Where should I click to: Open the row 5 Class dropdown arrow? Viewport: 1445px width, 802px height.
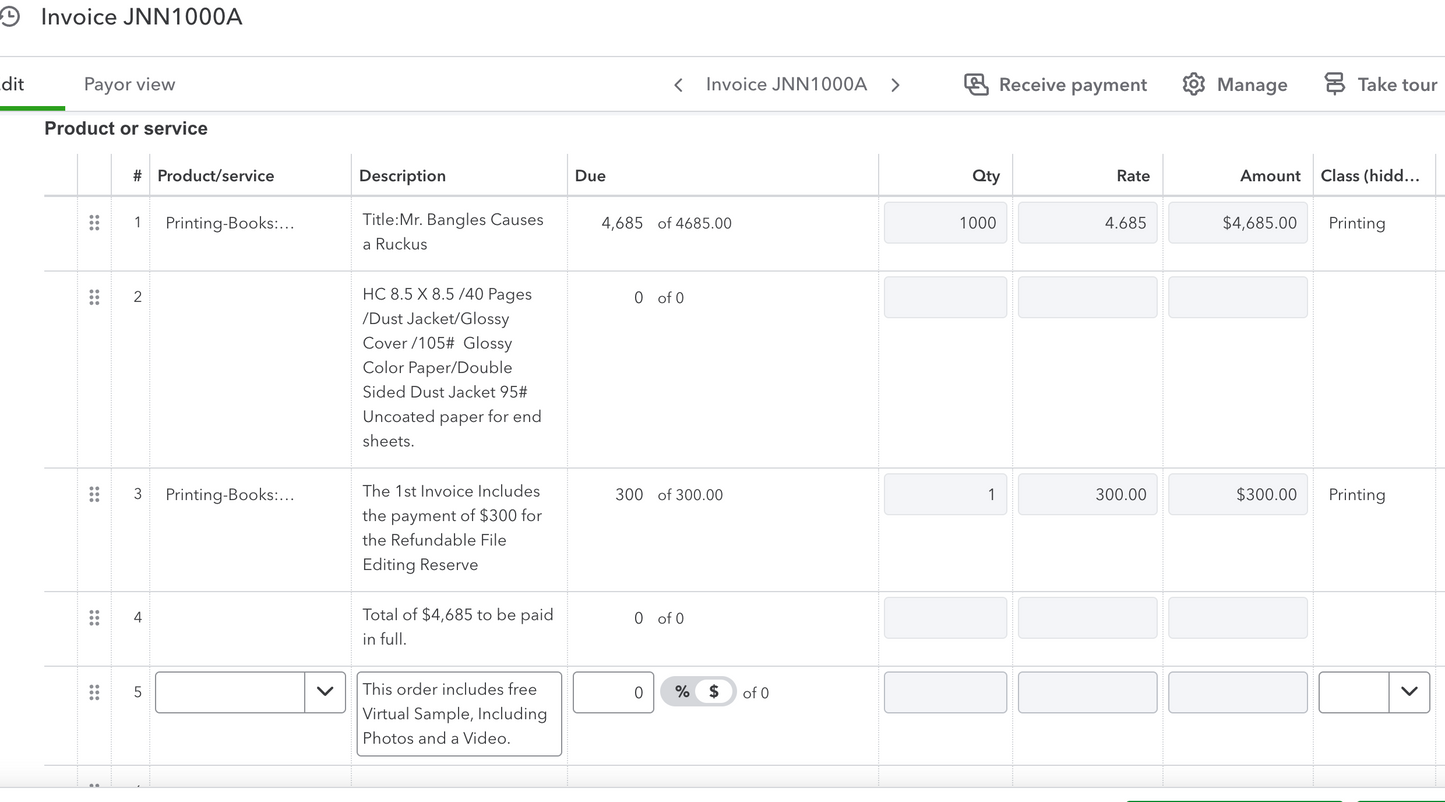(x=1409, y=692)
